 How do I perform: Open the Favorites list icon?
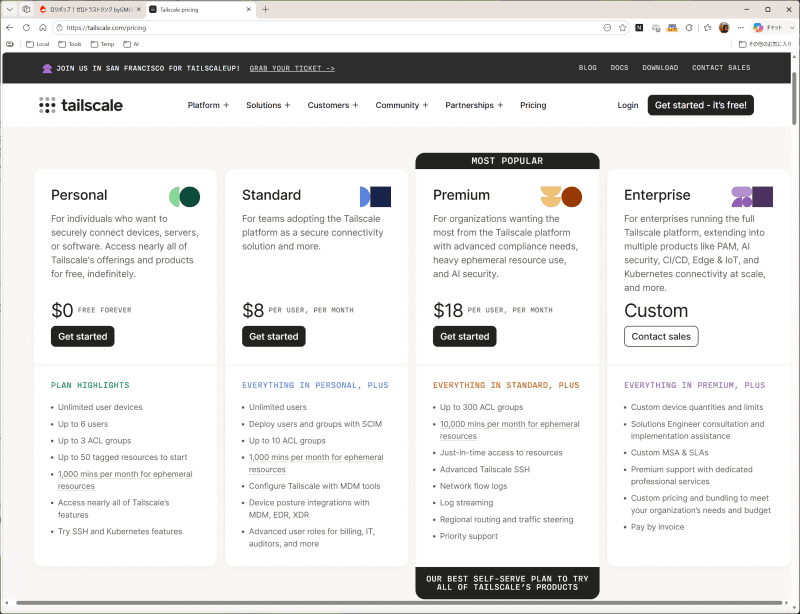707,28
